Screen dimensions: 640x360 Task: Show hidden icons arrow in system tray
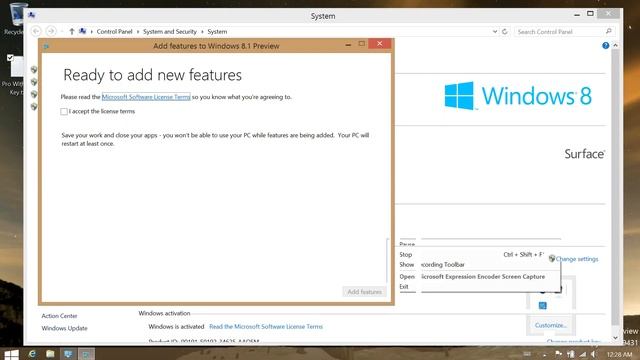544,354
